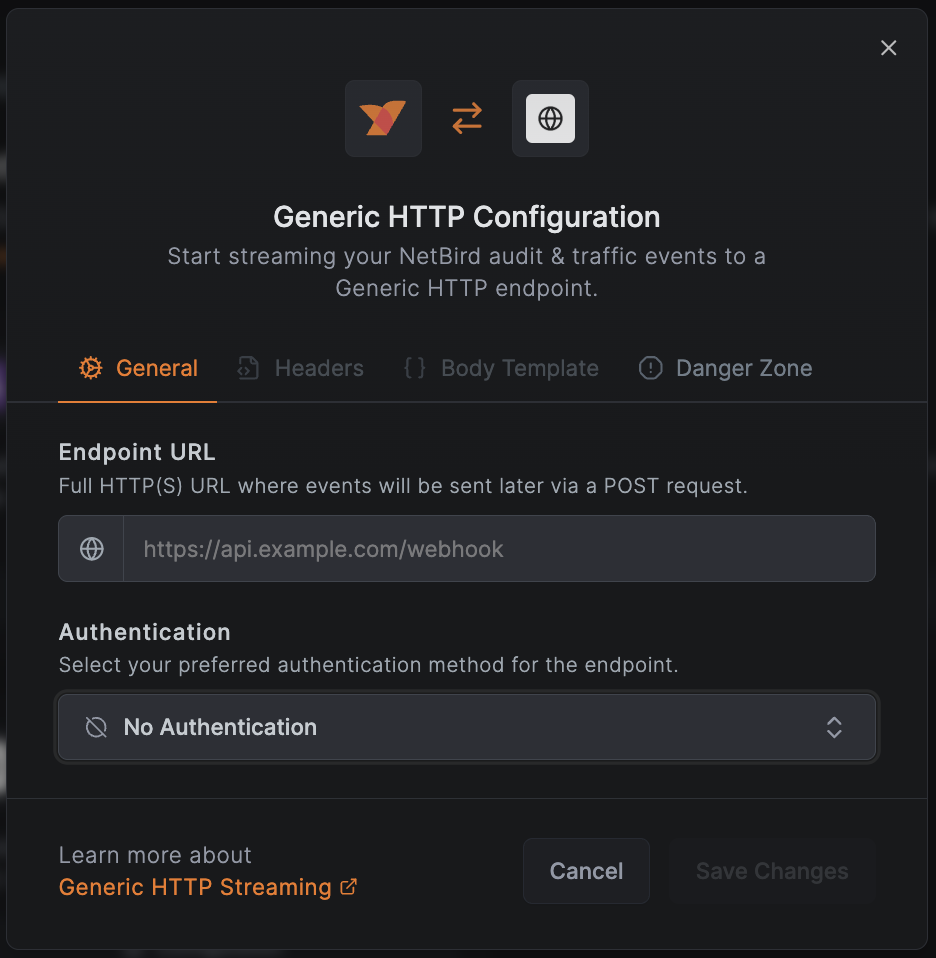Click the no-authentication slash icon in the selector
This screenshot has width=936, height=958.
[96, 727]
